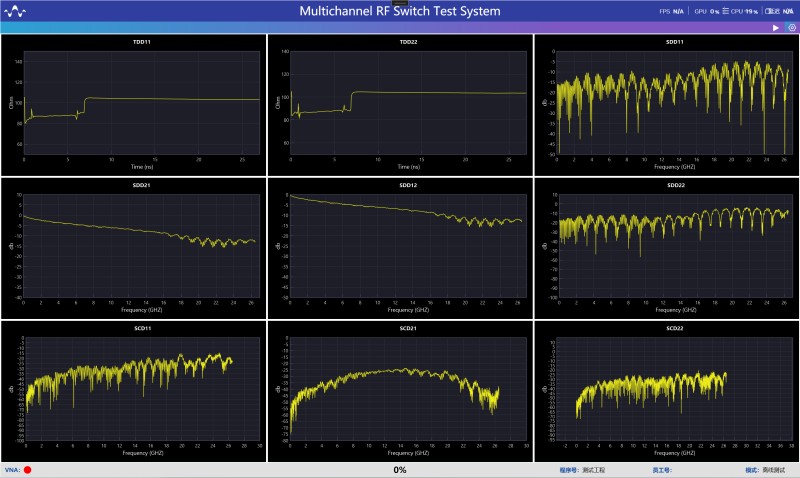Select the TDD22 impedance chart
Image resolution: width=800 pixels, height=478 pixels.
(400, 105)
